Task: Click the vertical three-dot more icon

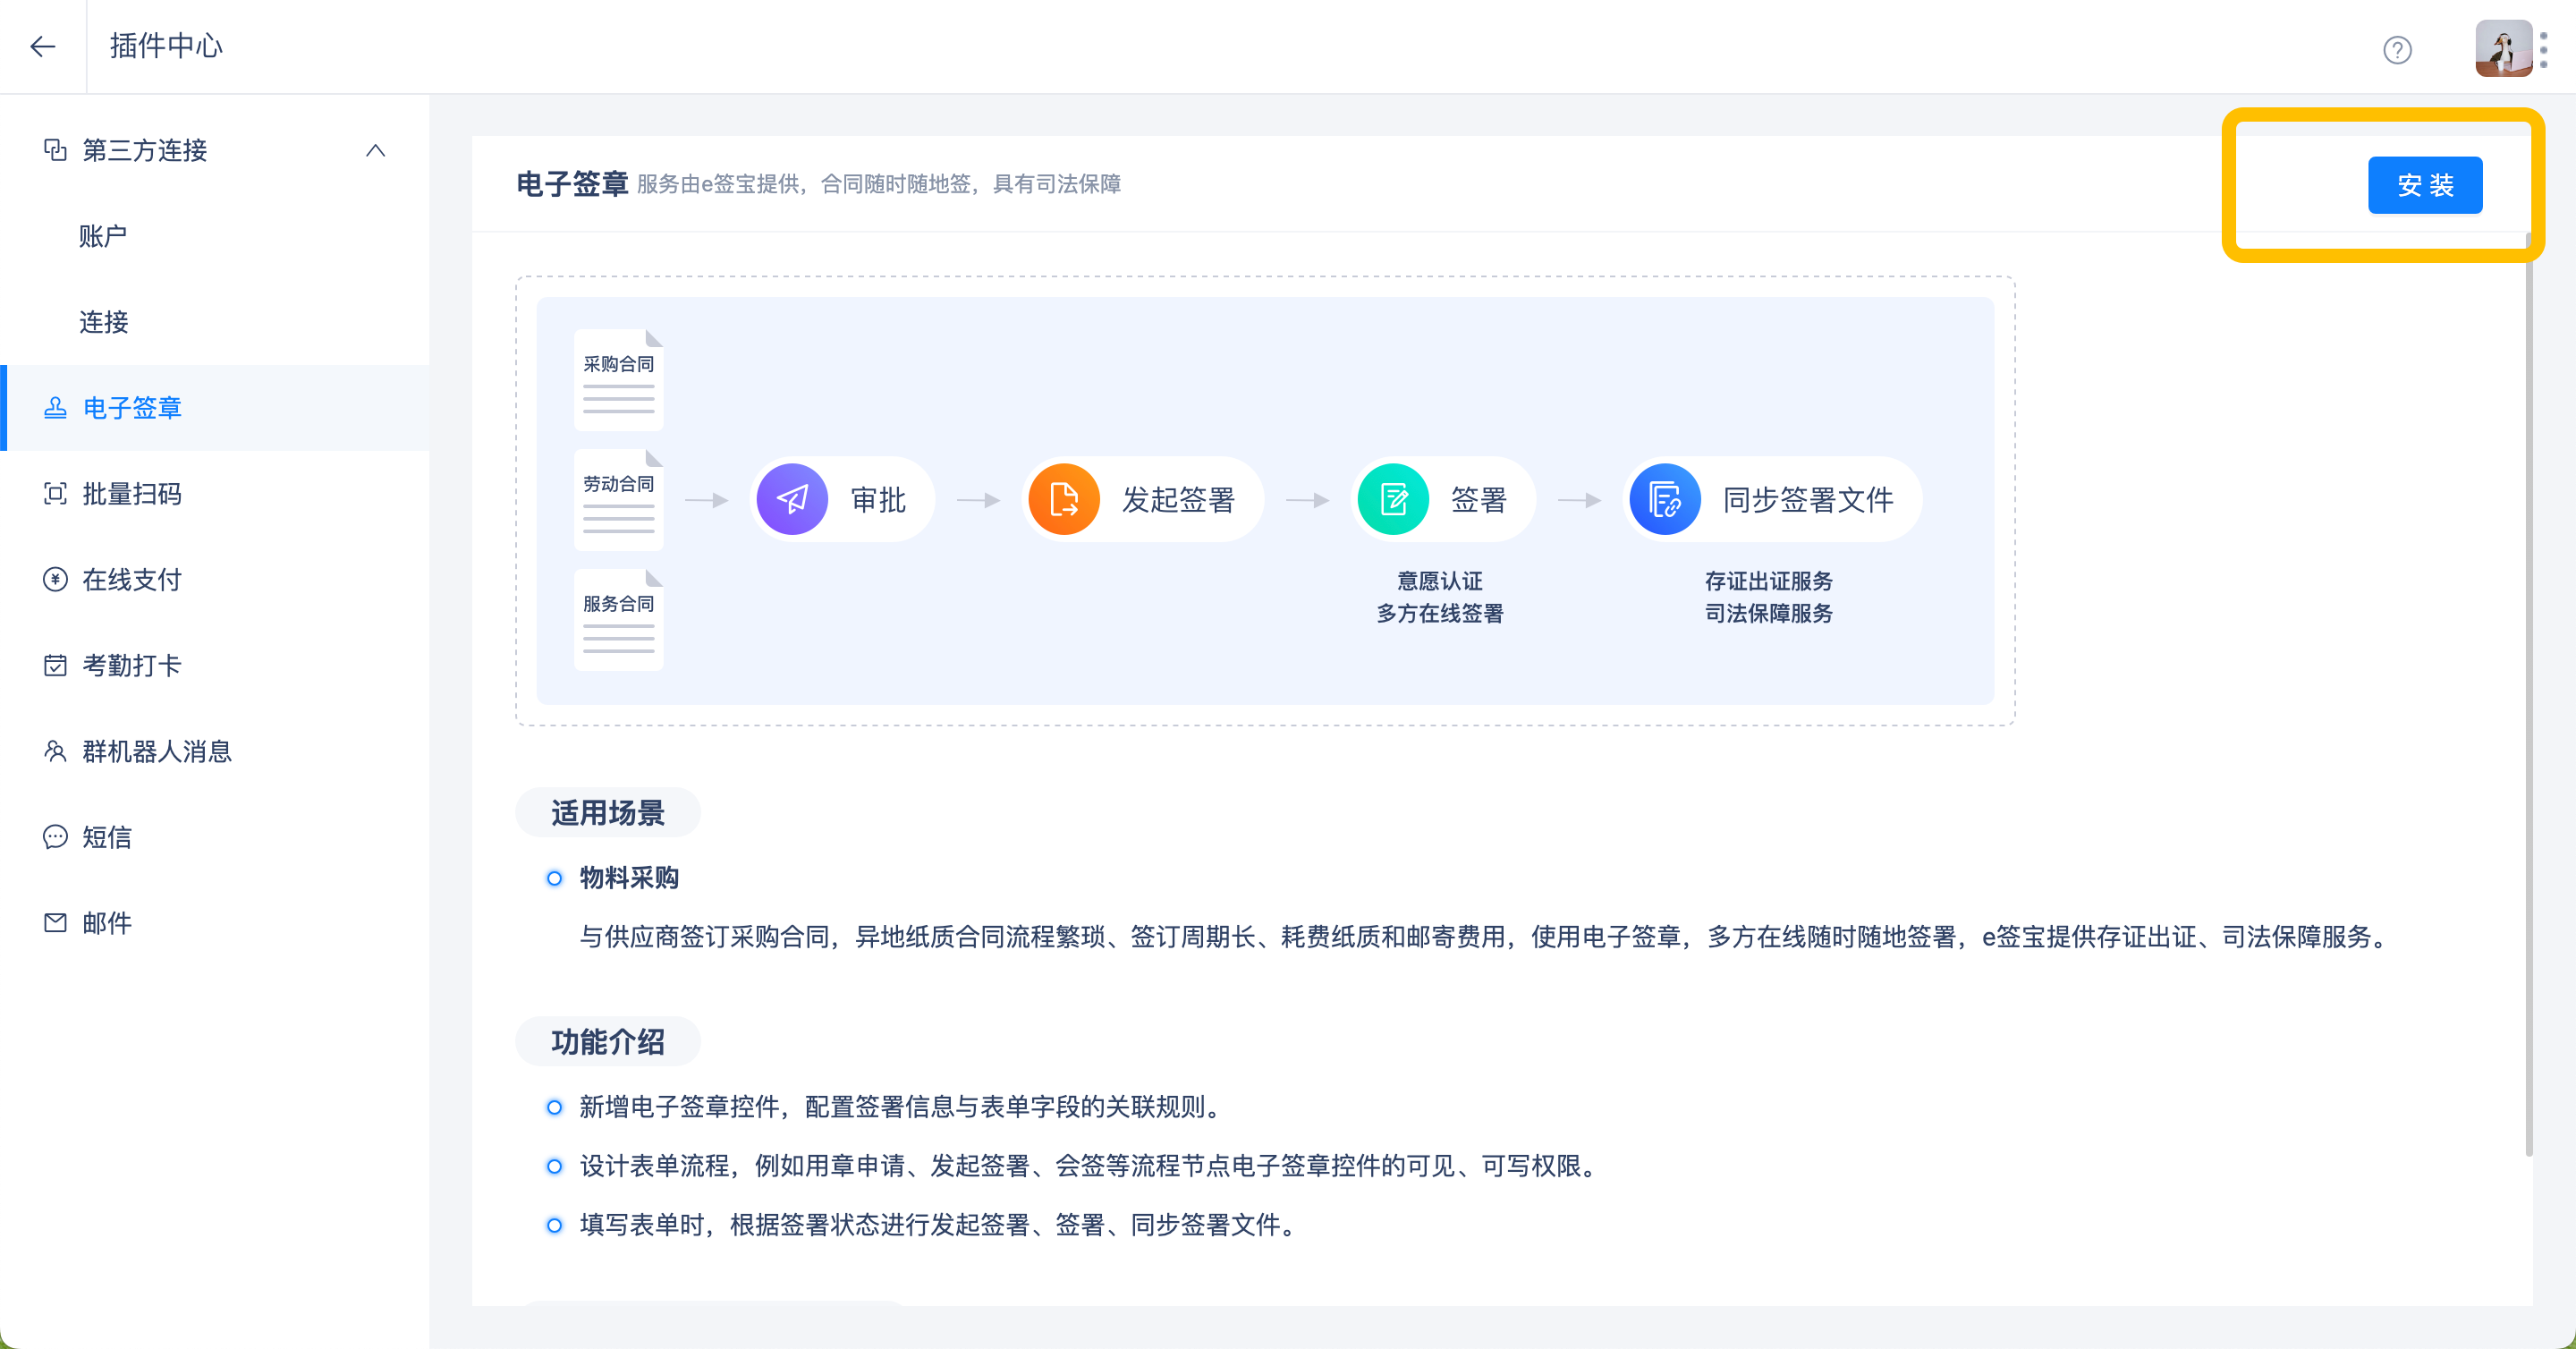Action: click(x=2544, y=49)
